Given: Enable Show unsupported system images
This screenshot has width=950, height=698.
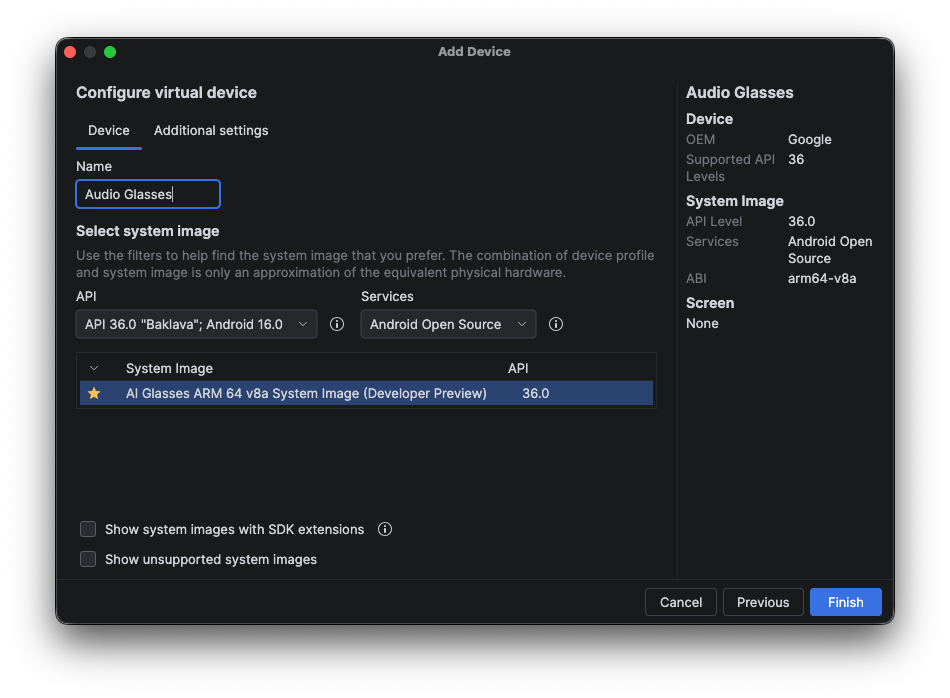Looking at the screenshot, I should (x=88, y=559).
